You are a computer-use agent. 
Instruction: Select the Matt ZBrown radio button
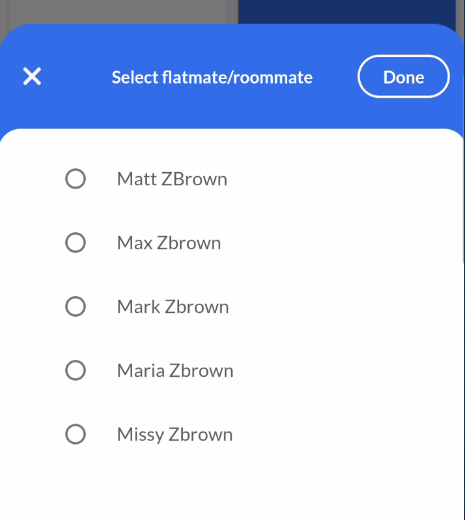(75, 179)
